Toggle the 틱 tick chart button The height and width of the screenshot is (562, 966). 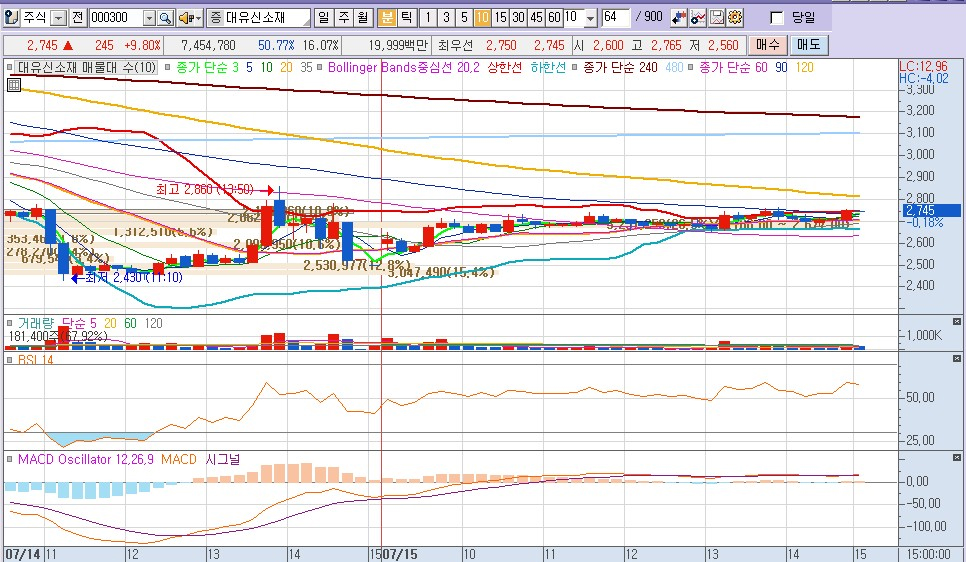405,18
